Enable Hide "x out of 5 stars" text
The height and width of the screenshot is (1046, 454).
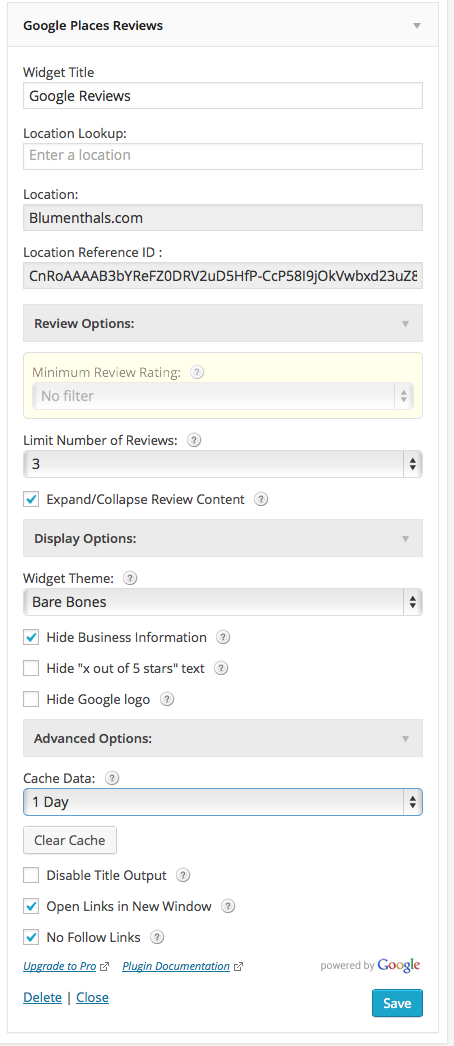(31, 668)
